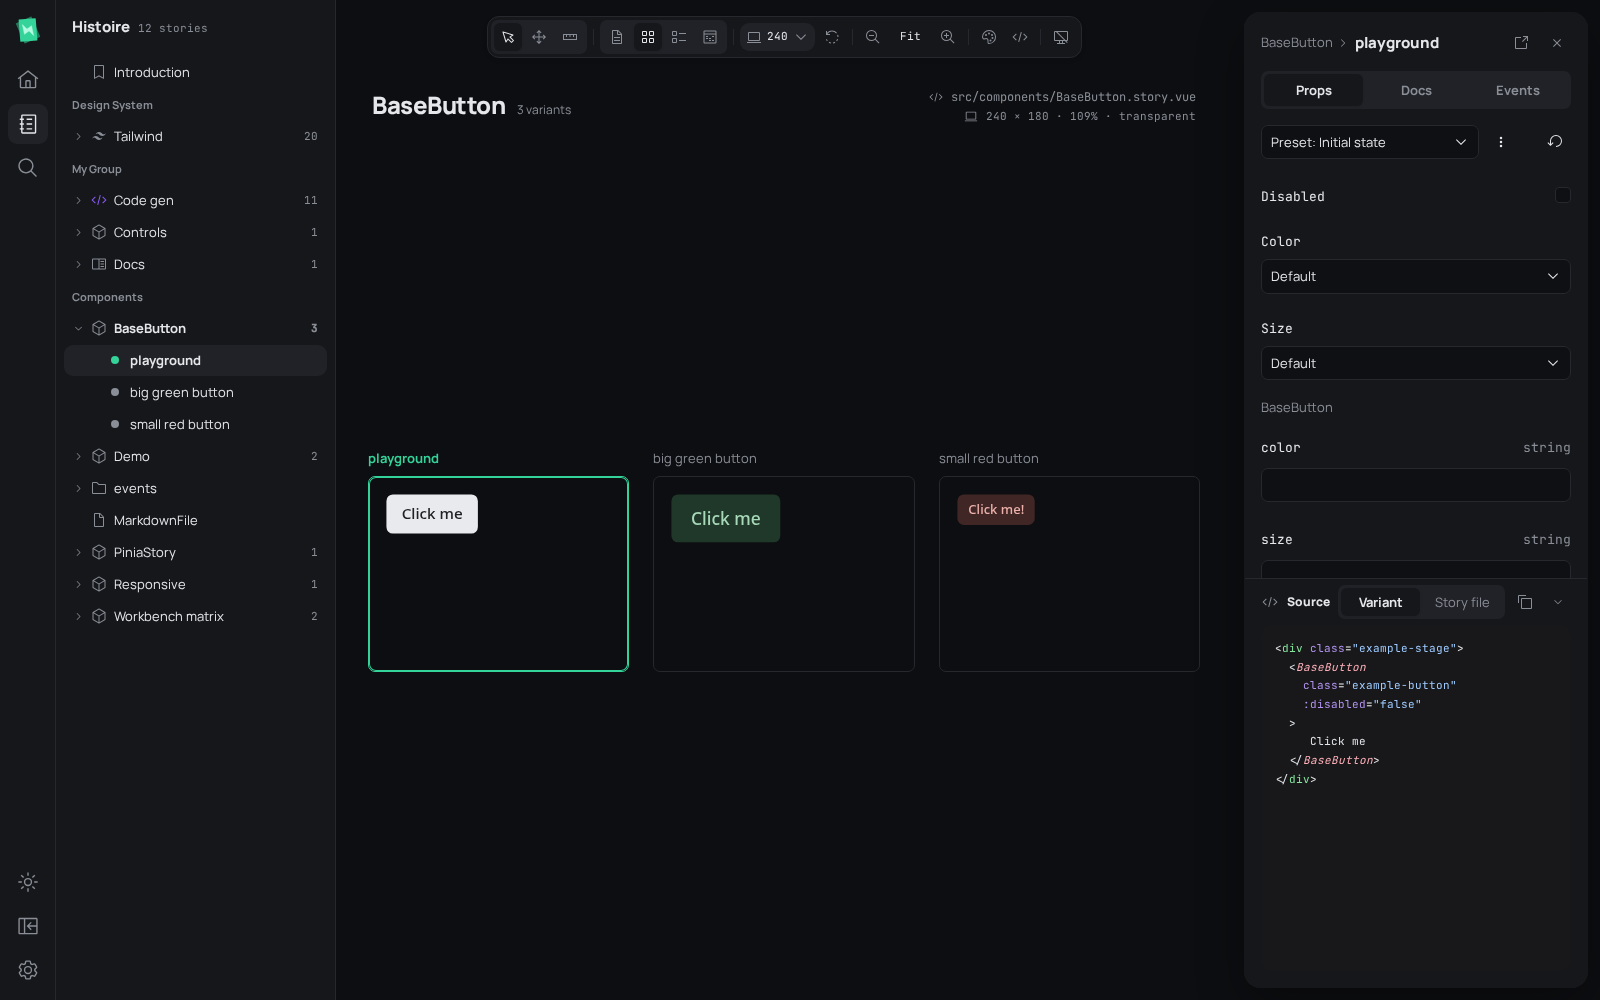
Task: Switch to list layout view
Action: pos(679,37)
